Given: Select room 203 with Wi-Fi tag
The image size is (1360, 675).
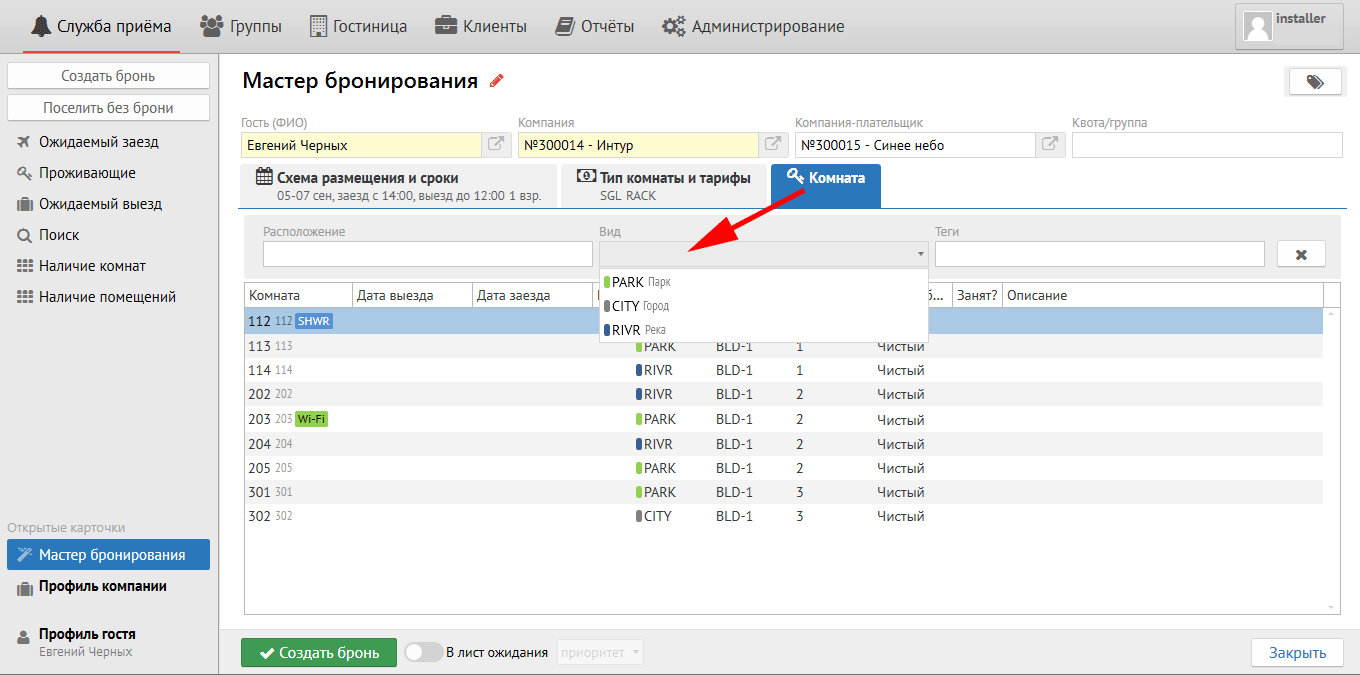Looking at the screenshot, I should click(x=260, y=420).
